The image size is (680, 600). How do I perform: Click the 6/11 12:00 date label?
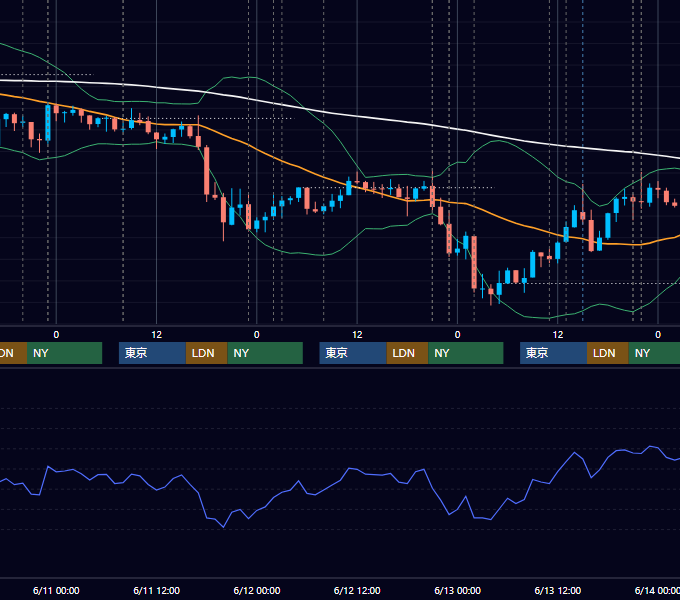click(156, 590)
